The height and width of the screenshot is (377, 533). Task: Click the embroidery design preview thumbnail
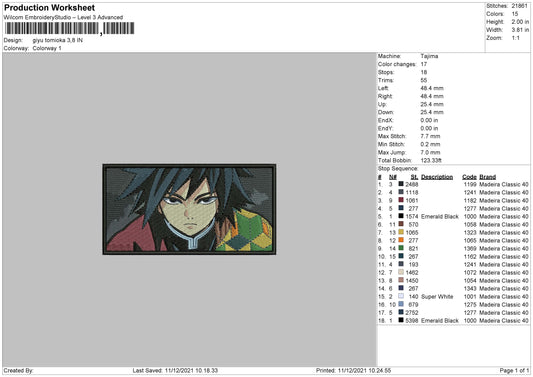click(189, 209)
